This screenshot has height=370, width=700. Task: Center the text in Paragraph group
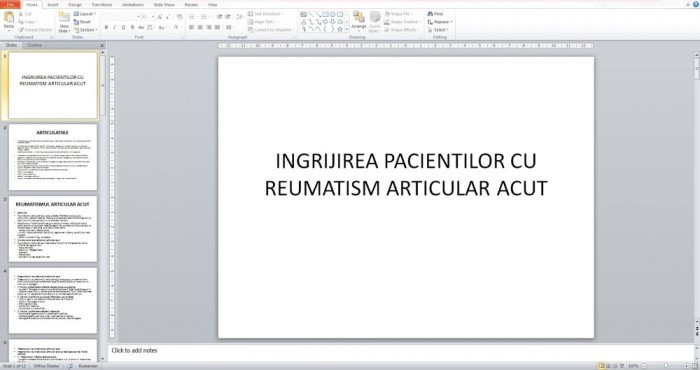click(x=200, y=27)
